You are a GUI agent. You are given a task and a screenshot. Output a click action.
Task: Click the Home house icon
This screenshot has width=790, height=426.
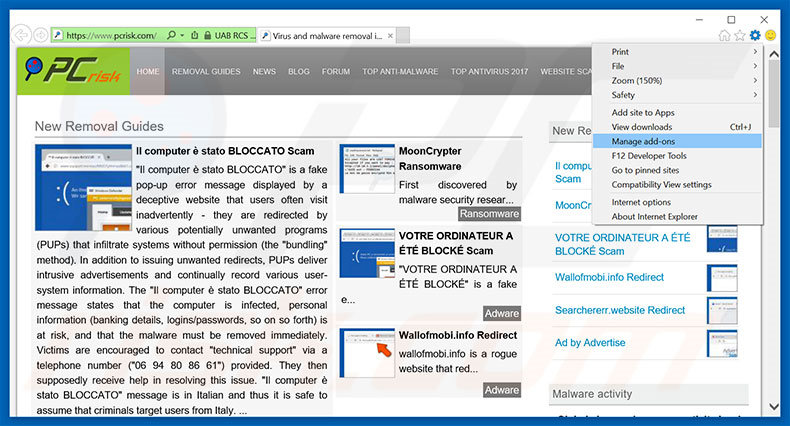725,35
